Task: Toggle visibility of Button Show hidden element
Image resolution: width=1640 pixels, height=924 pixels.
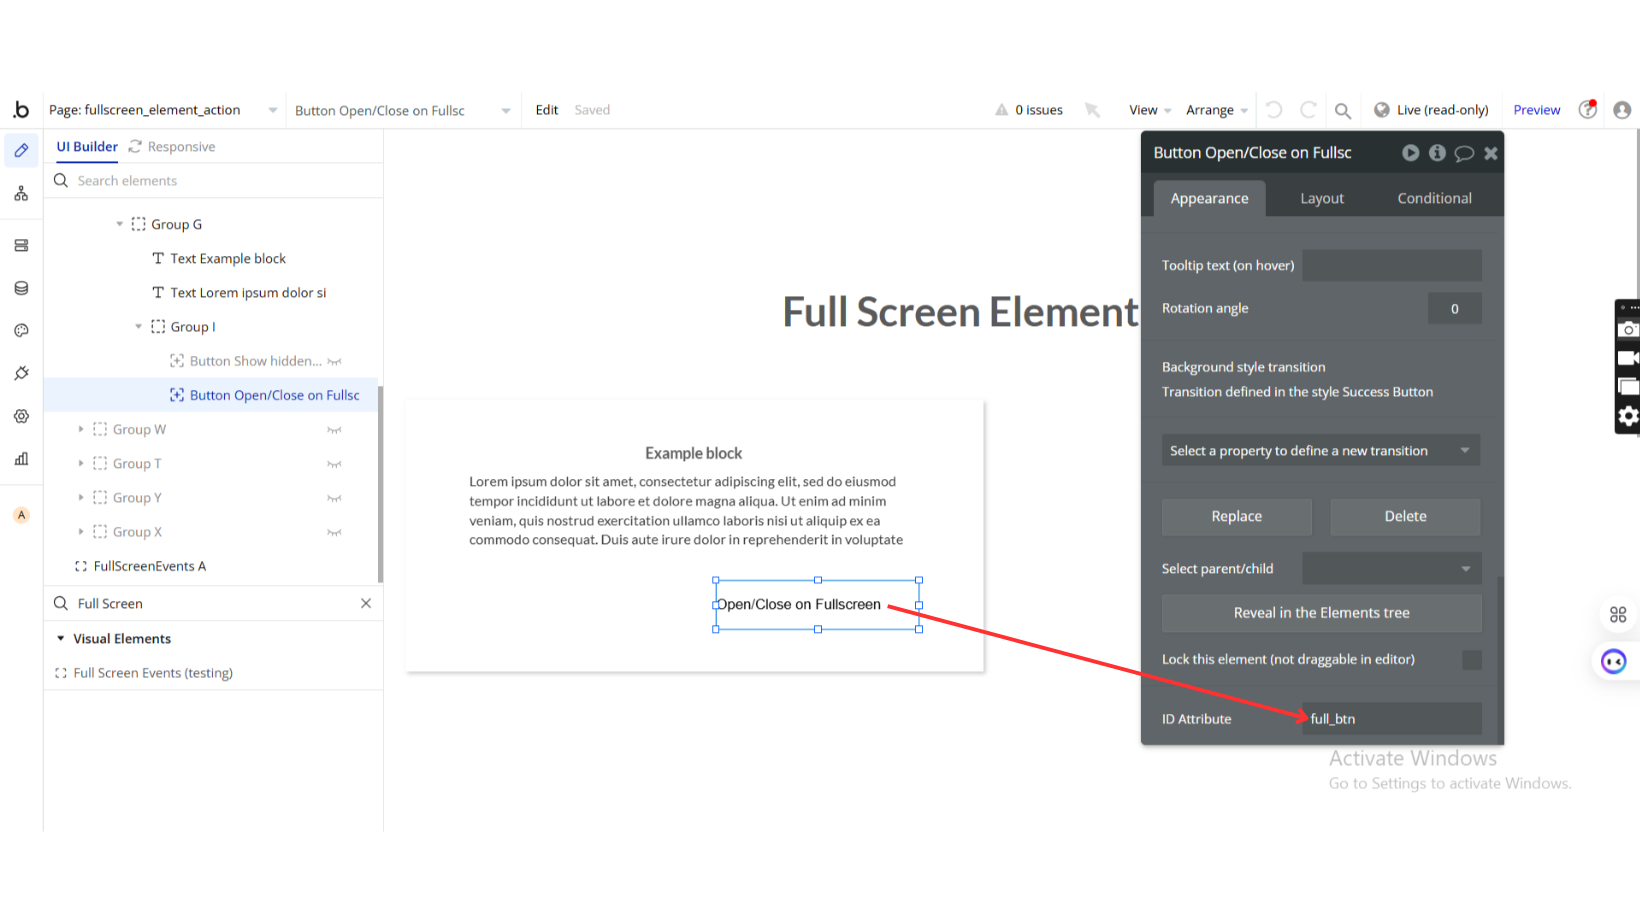Action: click(x=334, y=362)
